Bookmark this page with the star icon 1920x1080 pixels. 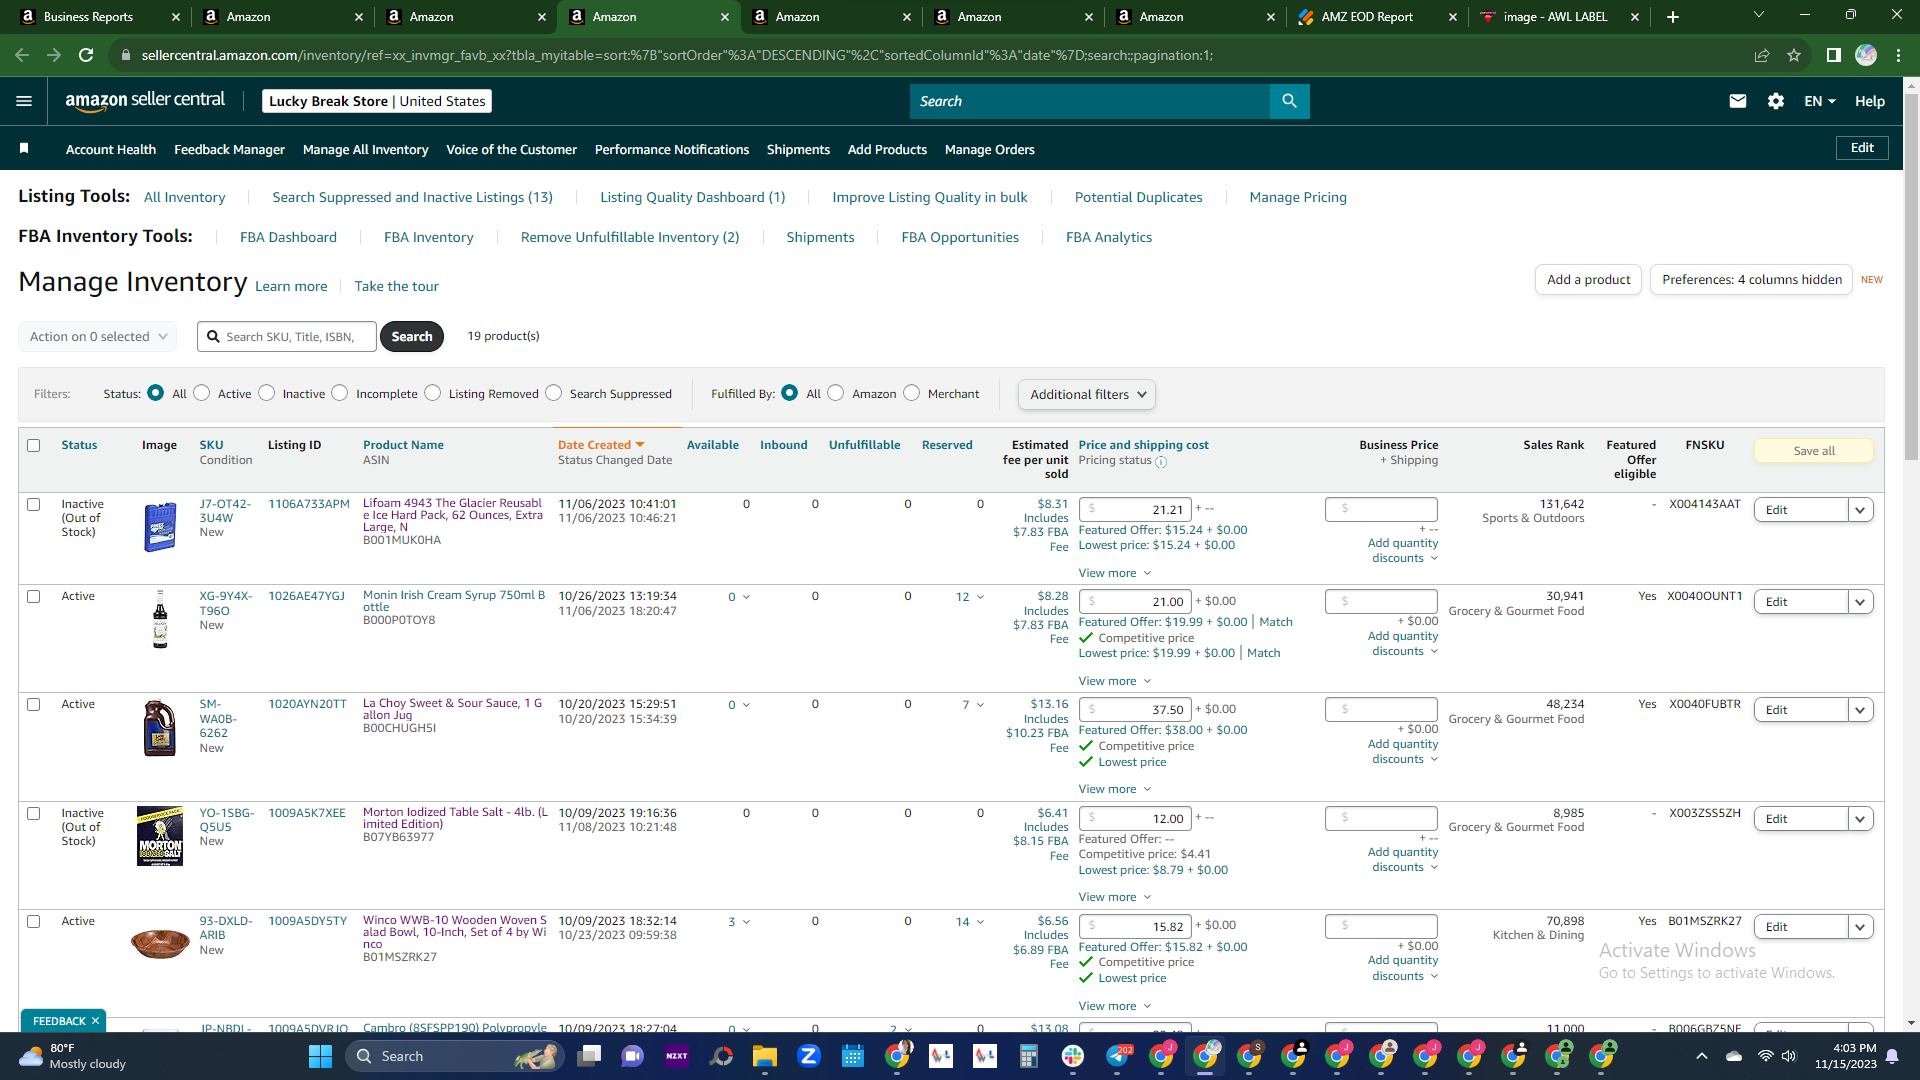(x=1794, y=55)
